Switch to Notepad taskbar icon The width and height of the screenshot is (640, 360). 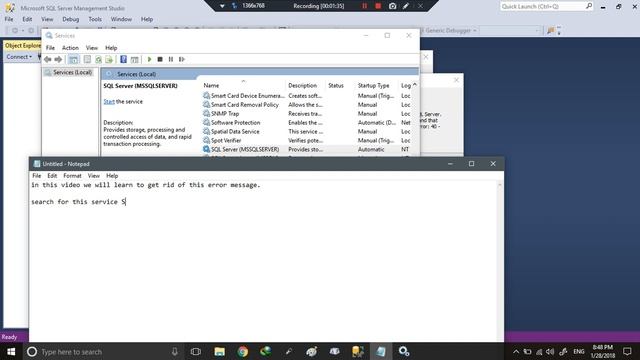click(381, 351)
